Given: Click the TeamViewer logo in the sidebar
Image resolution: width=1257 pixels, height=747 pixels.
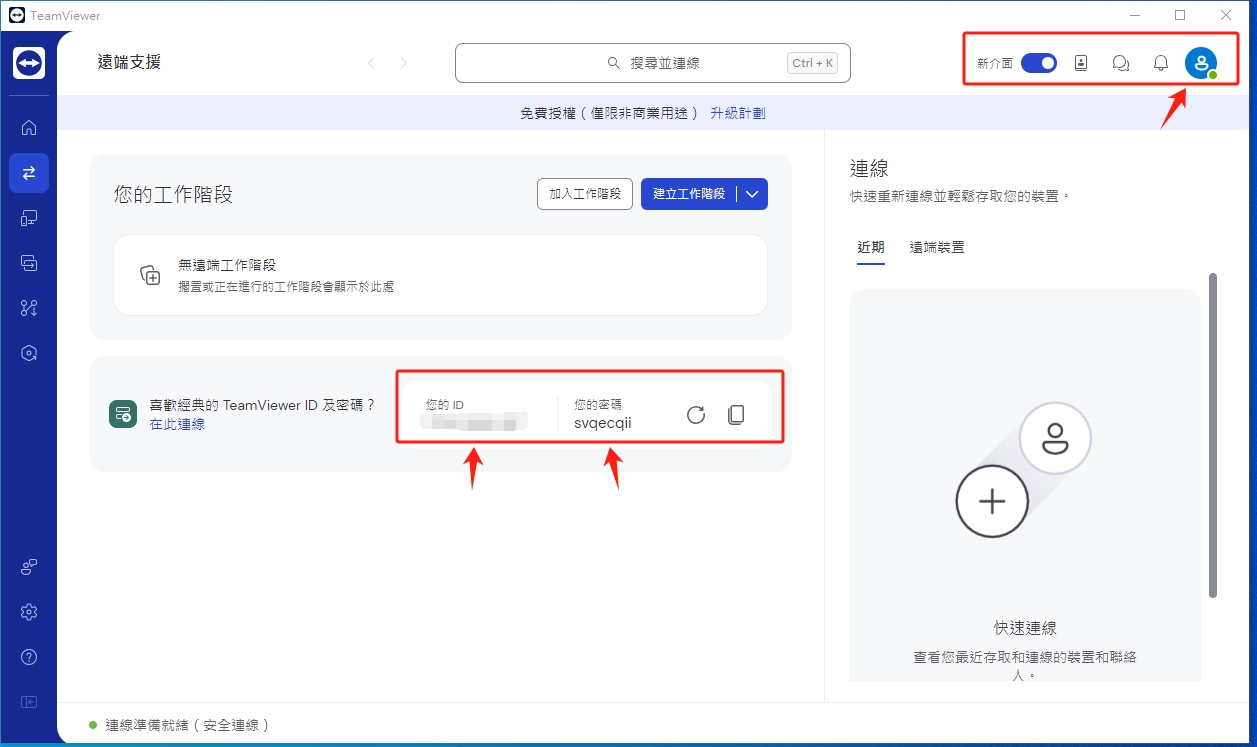Looking at the screenshot, I should coord(29,63).
